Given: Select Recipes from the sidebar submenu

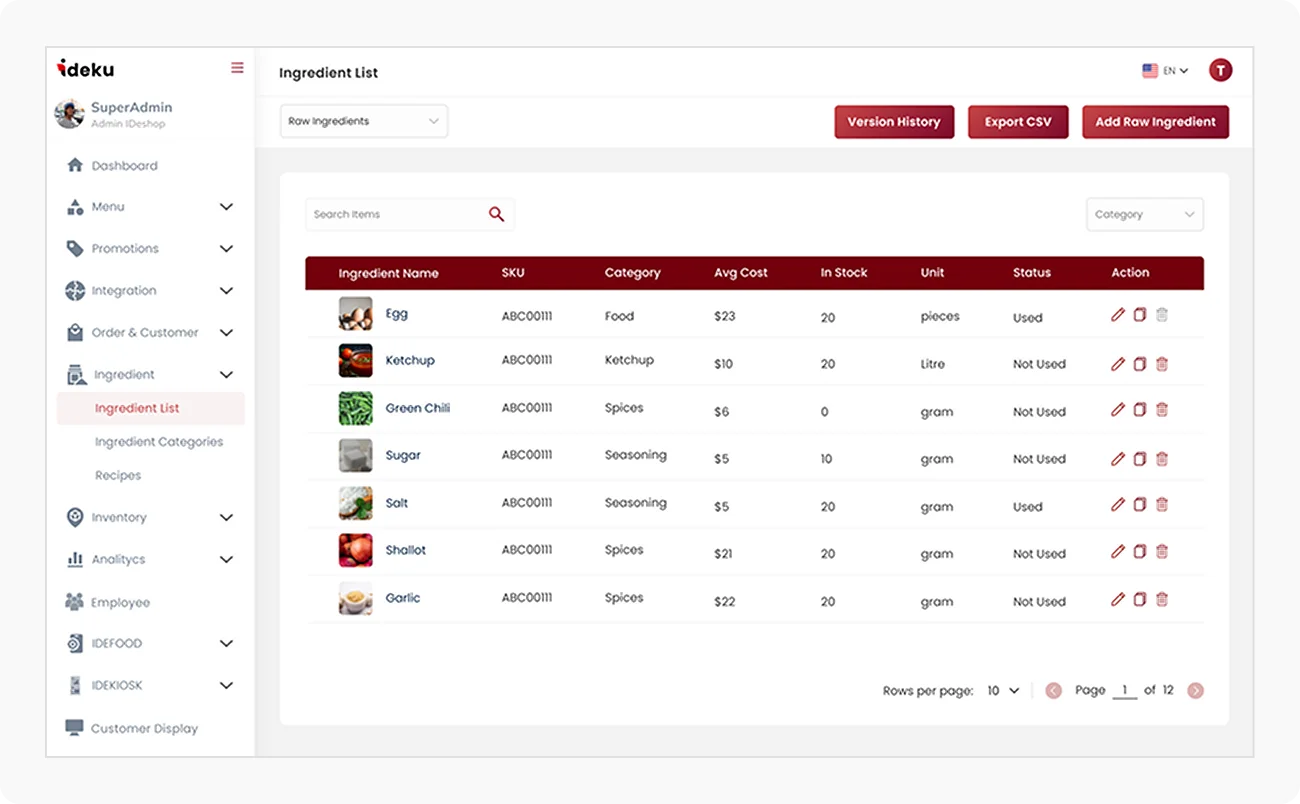Looking at the screenshot, I should (118, 475).
